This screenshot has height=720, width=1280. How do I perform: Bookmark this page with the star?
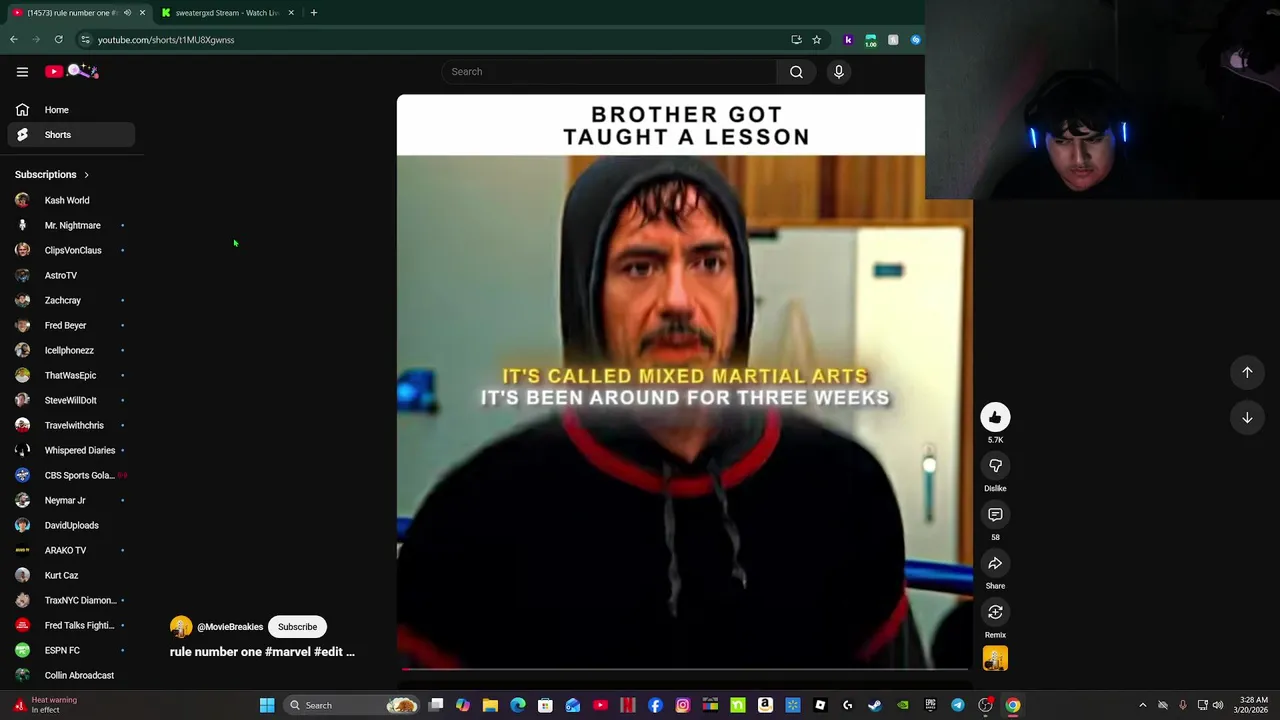click(x=817, y=40)
